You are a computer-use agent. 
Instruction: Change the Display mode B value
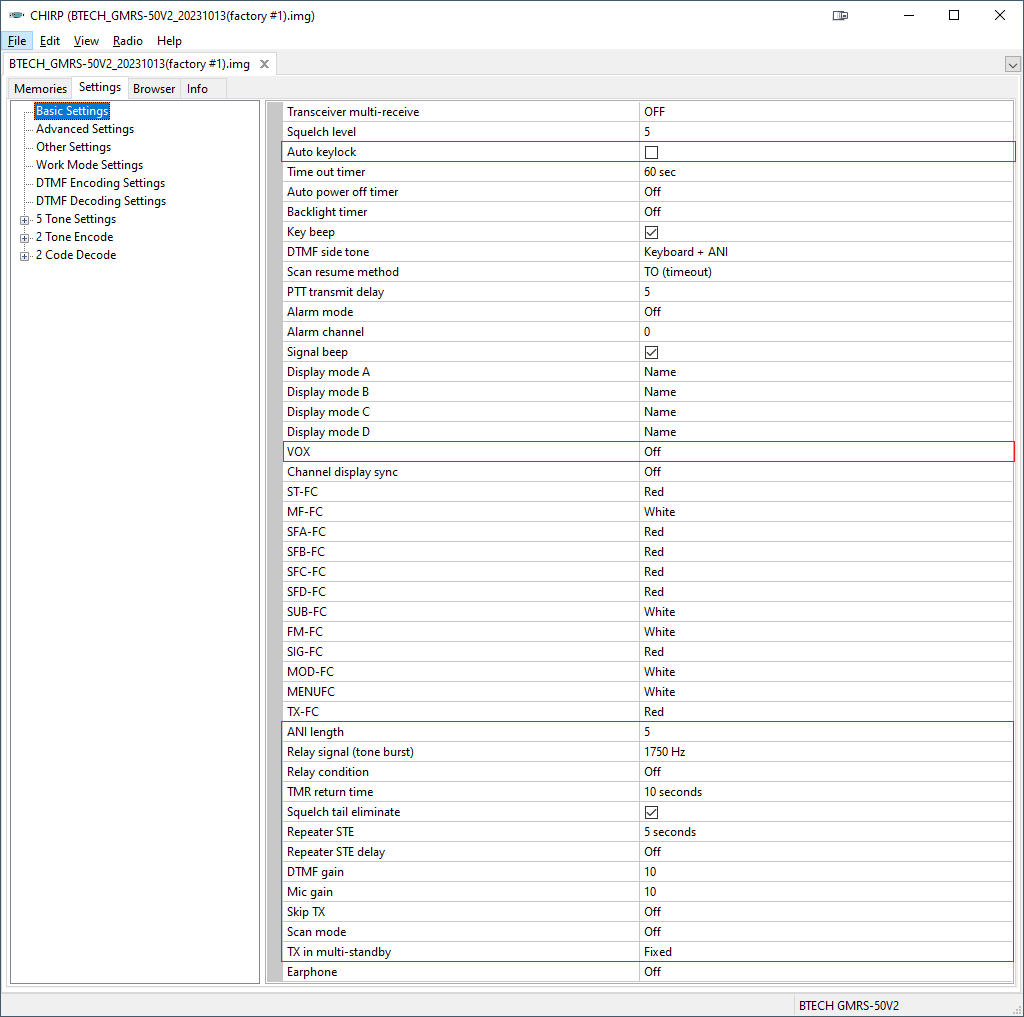[825, 392]
